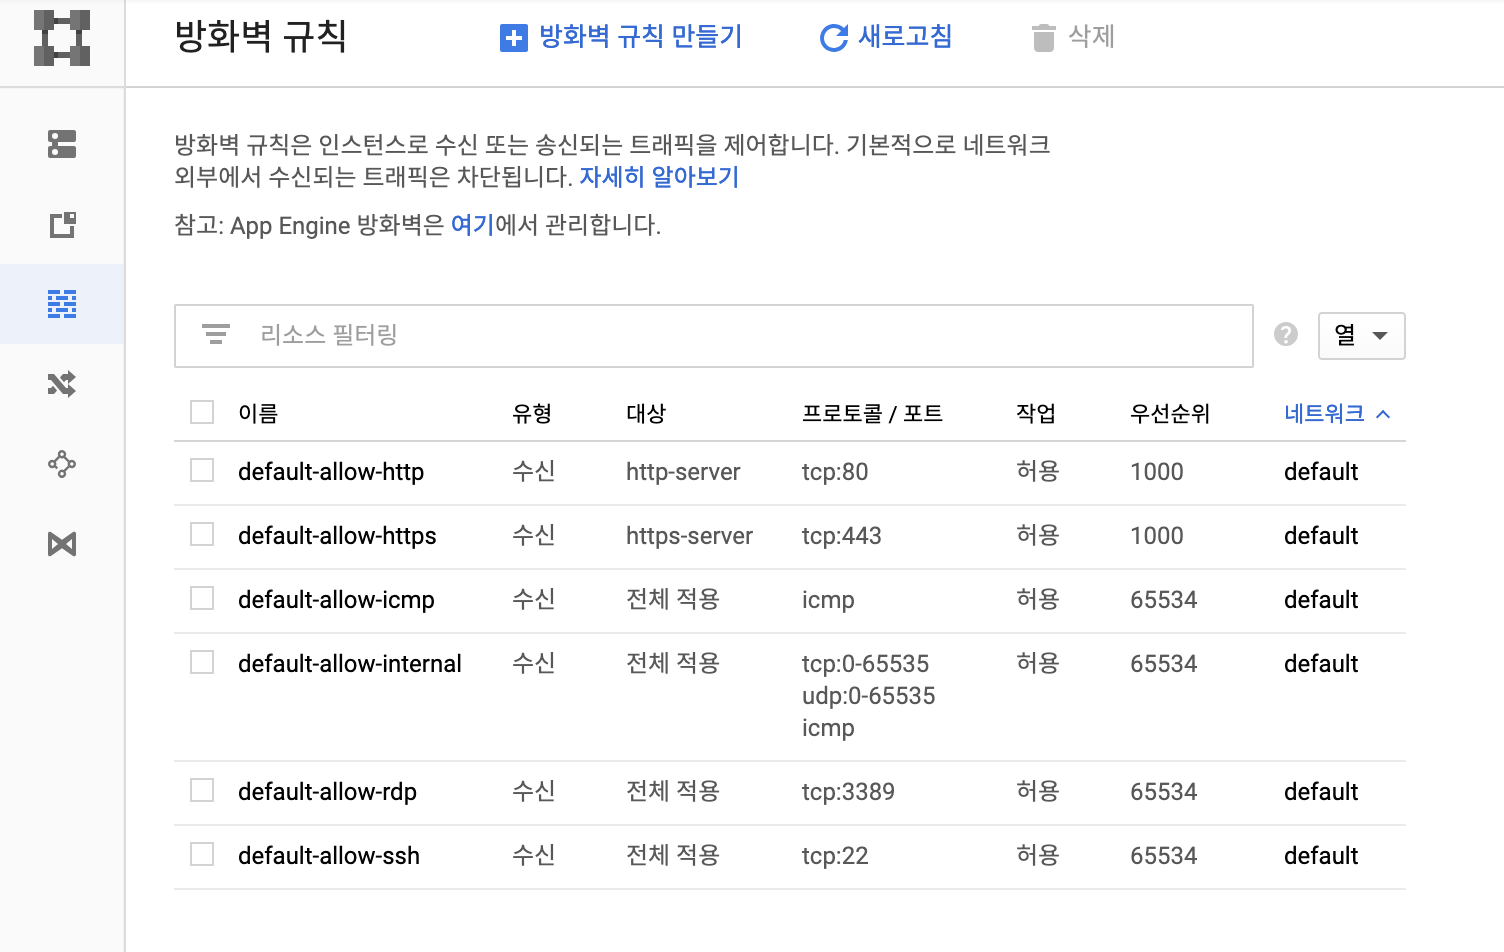Select the firewall rules sidebar icon
The image size is (1504, 952).
pyautogui.click(x=62, y=304)
